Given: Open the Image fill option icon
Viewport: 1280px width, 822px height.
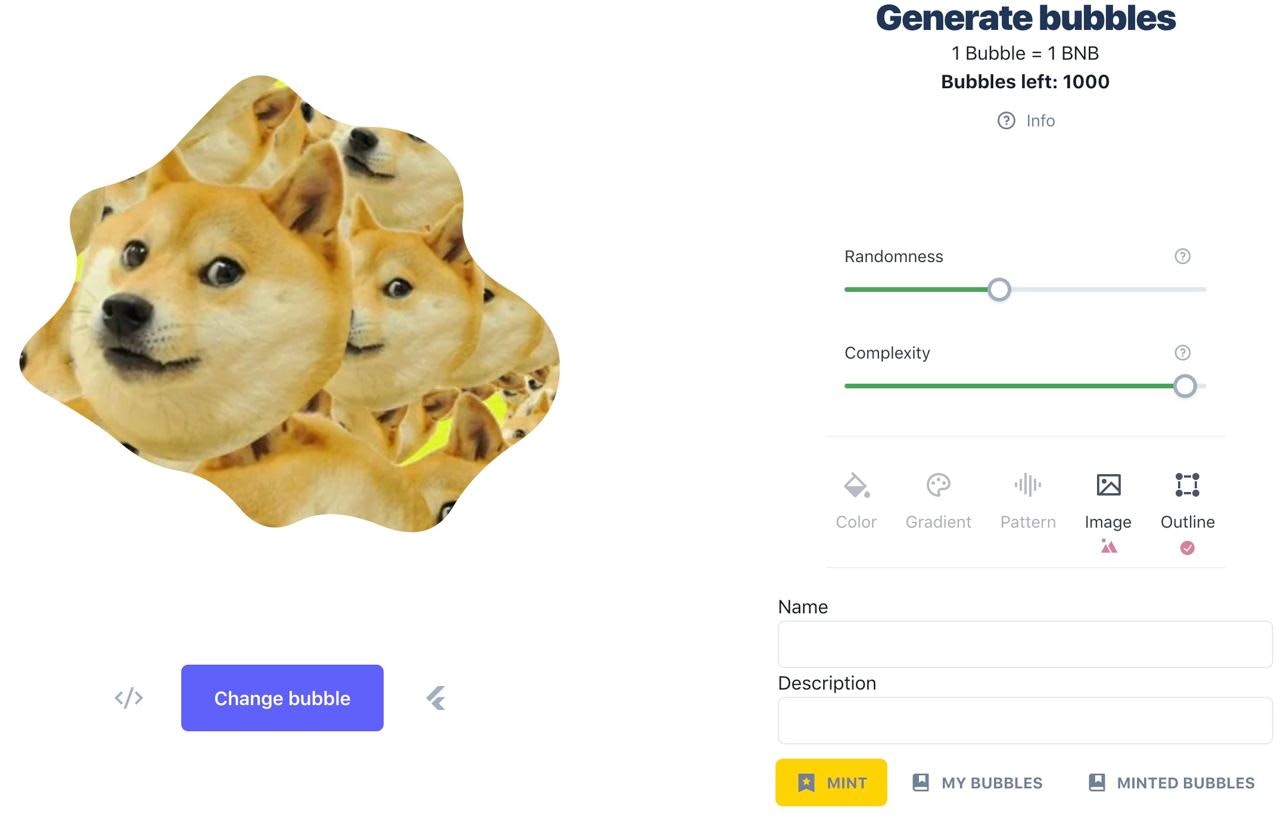Looking at the screenshot, I should 1108,485.
